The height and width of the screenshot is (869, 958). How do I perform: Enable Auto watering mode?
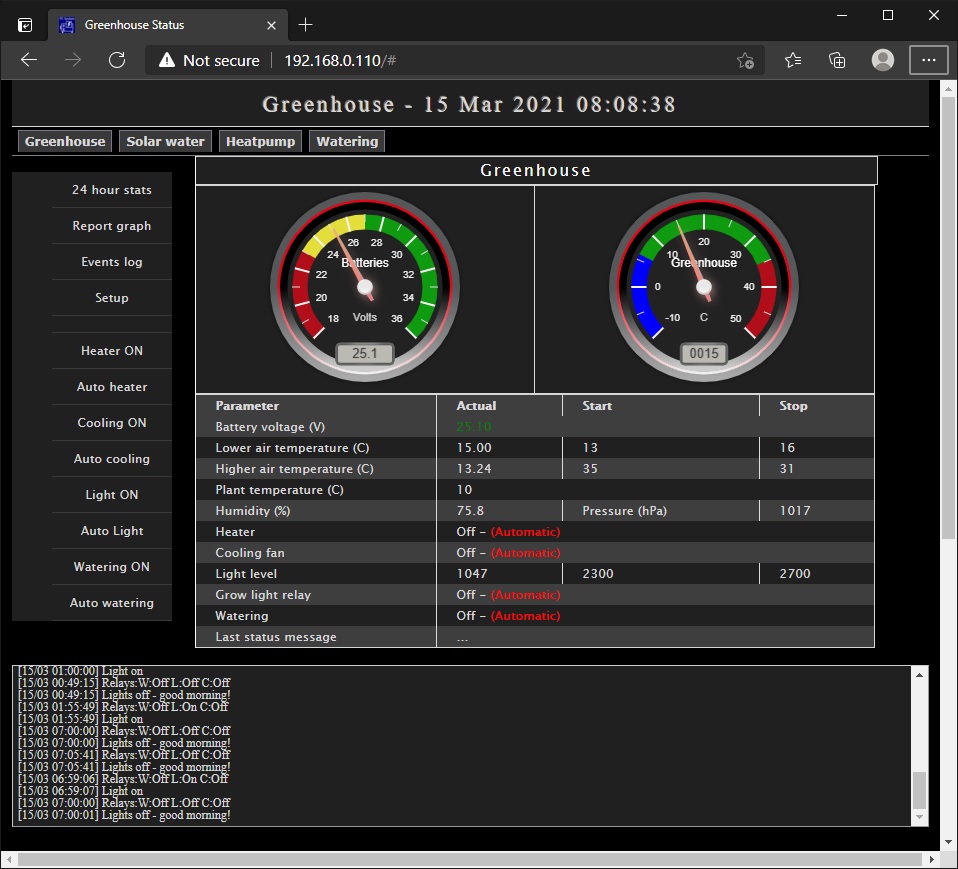(112, 603)
